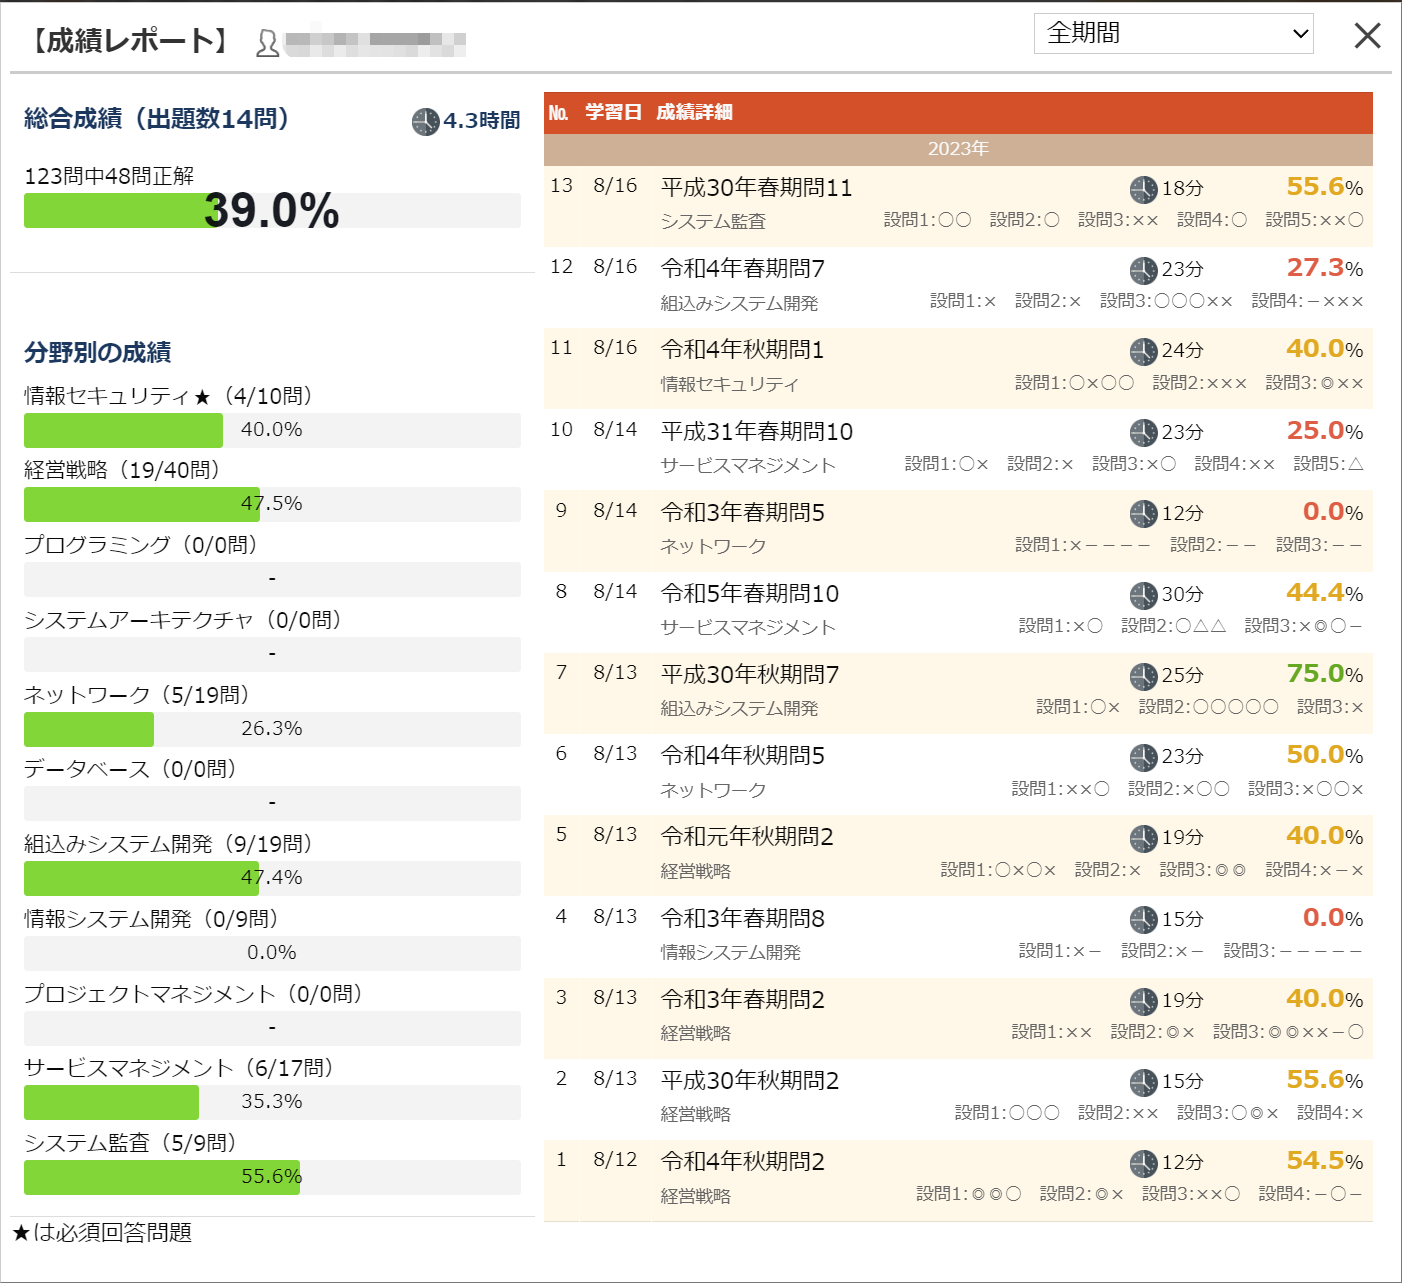Click clock icon in 令和4年春期問7 row
This screenshot has width=1402, height=1283.
click(1143, 270)
